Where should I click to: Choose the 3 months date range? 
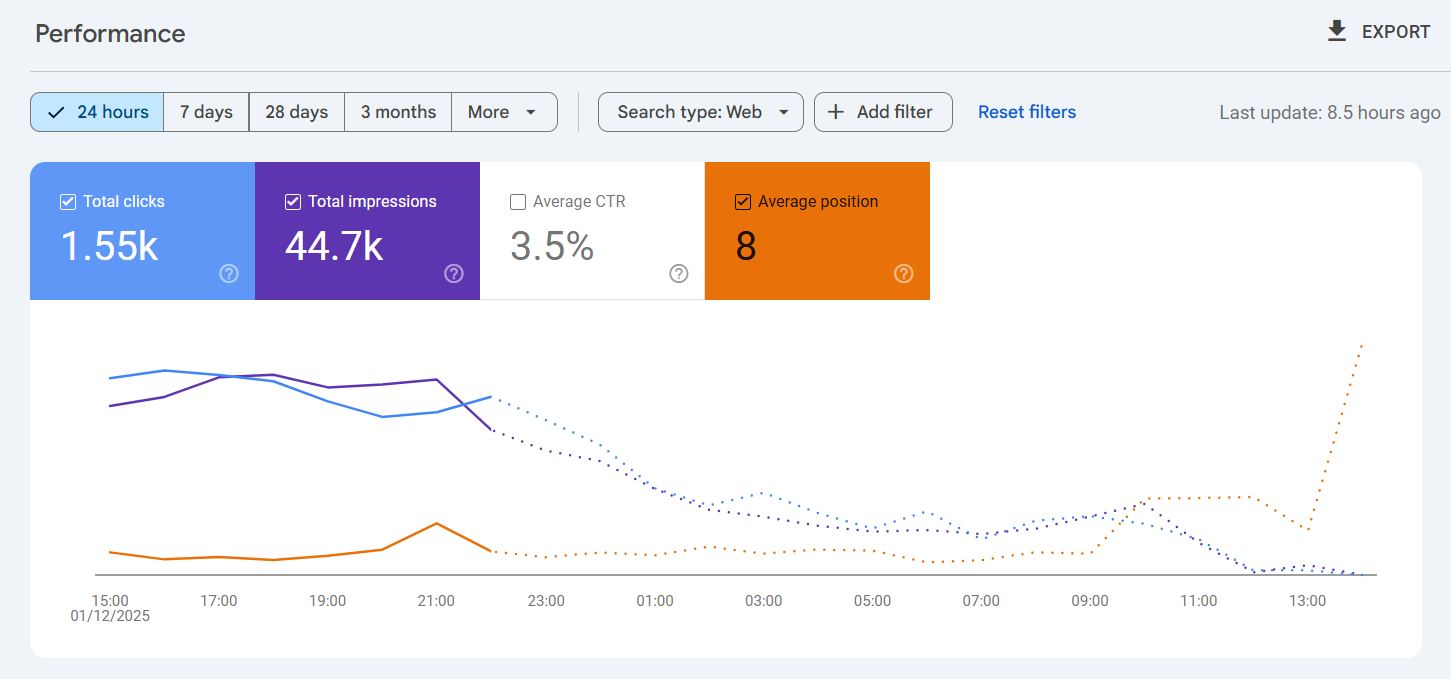(x=398, y=112)
